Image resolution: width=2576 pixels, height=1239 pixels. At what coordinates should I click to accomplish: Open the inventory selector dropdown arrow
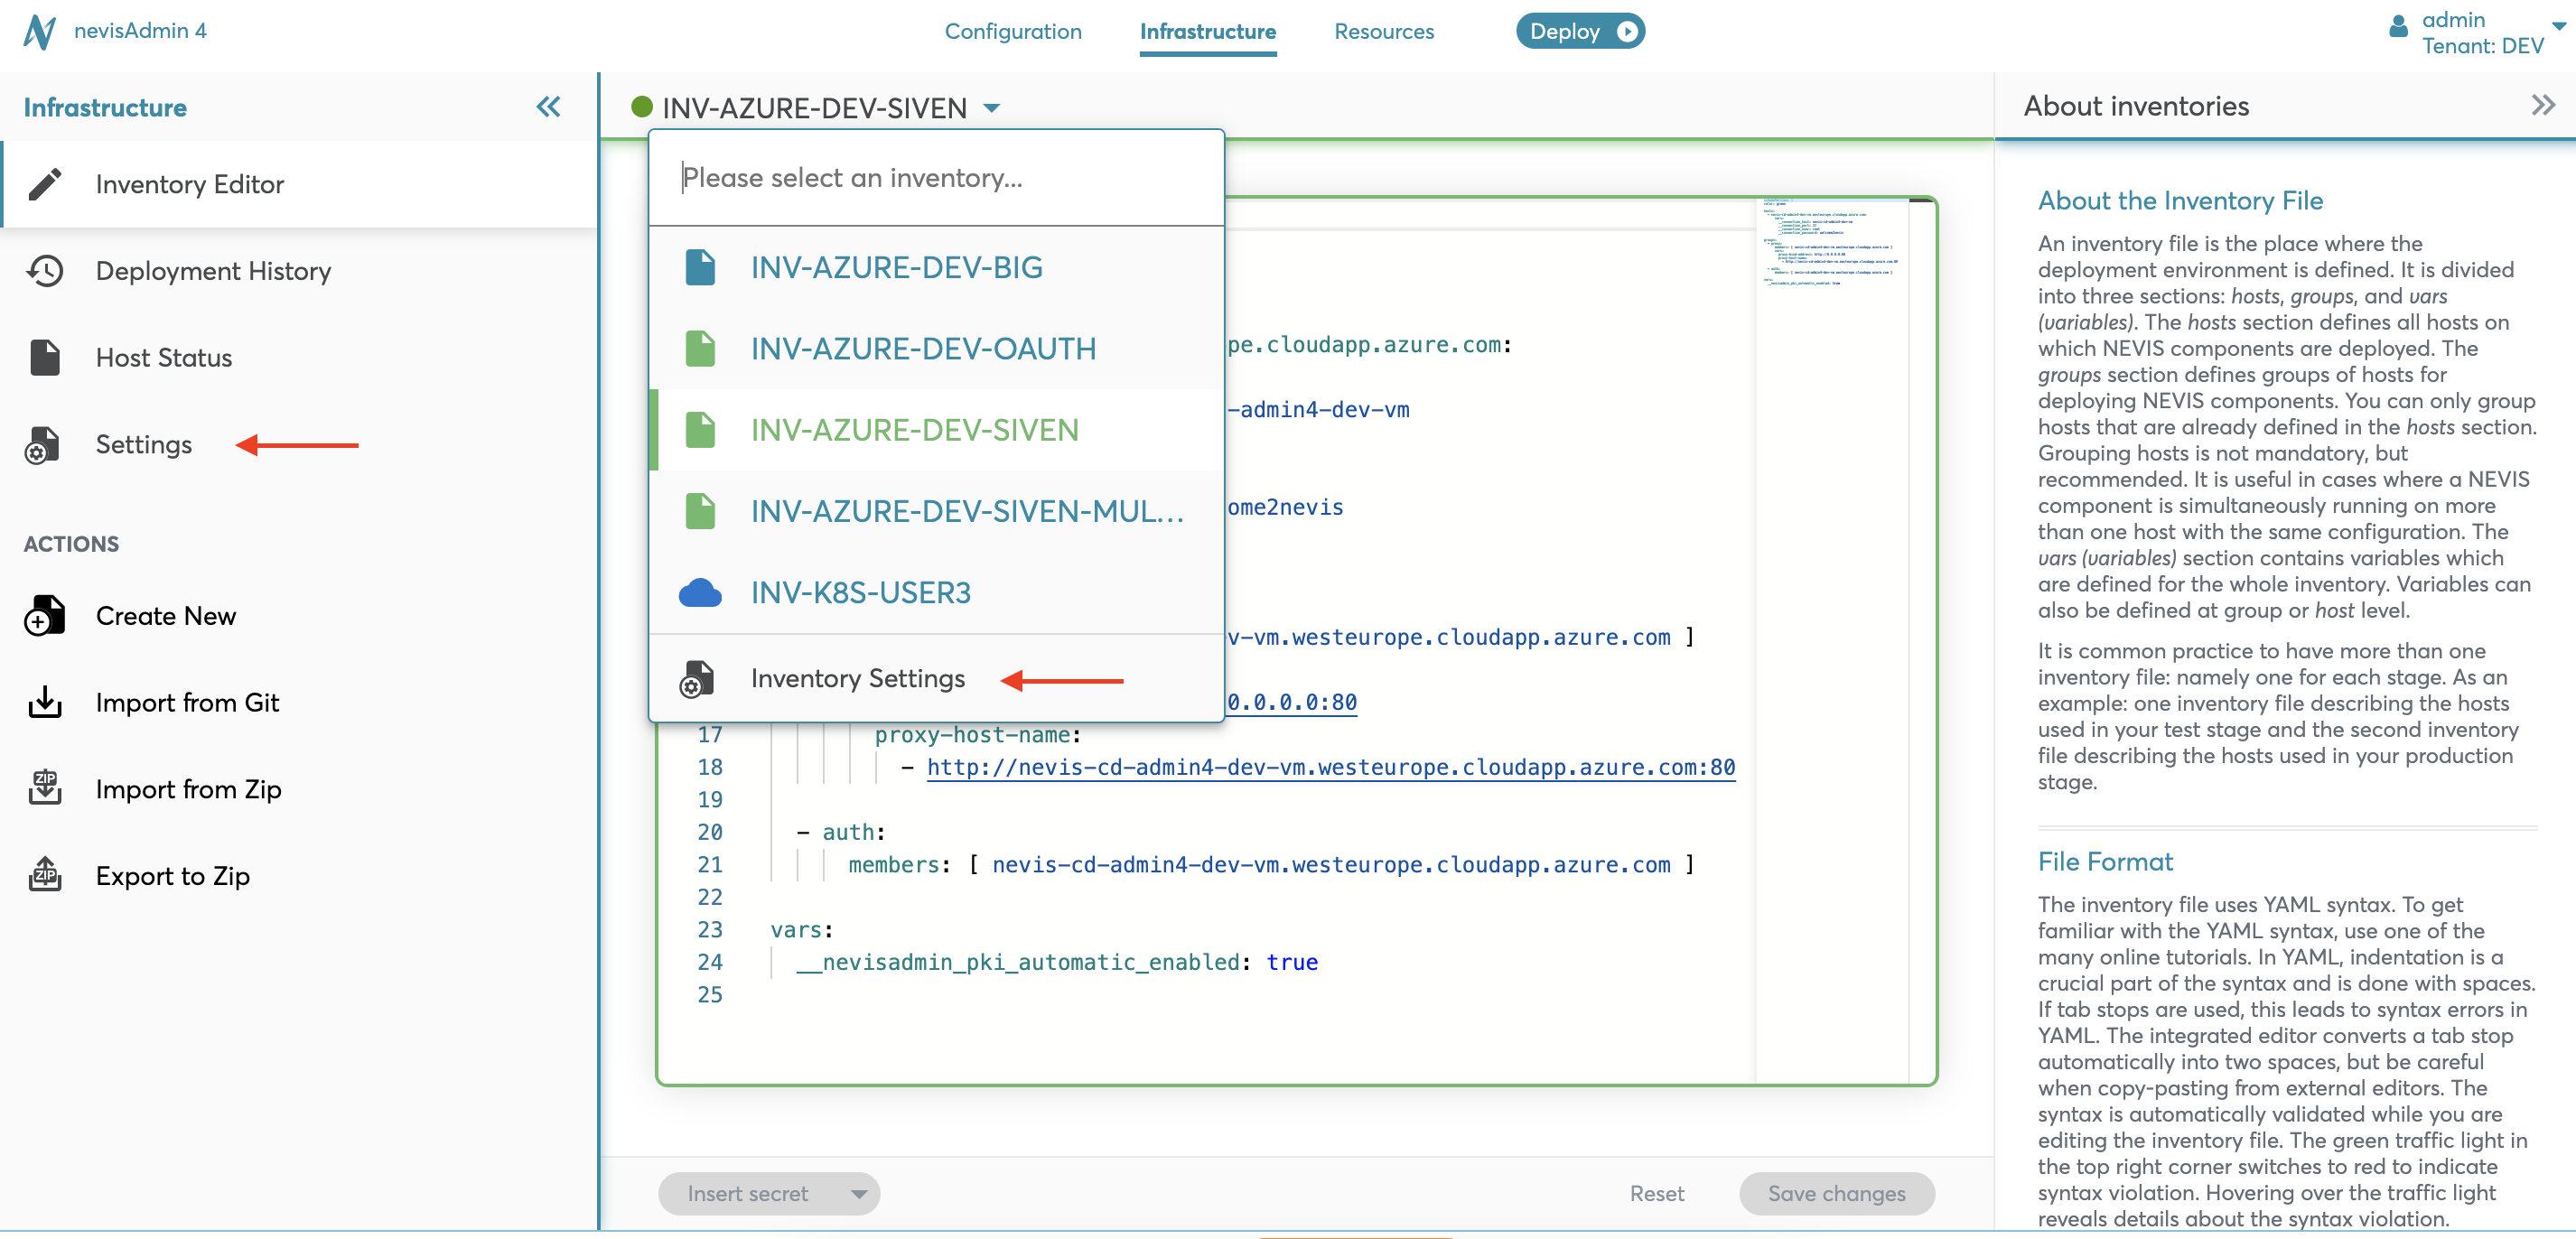[991, 108]
